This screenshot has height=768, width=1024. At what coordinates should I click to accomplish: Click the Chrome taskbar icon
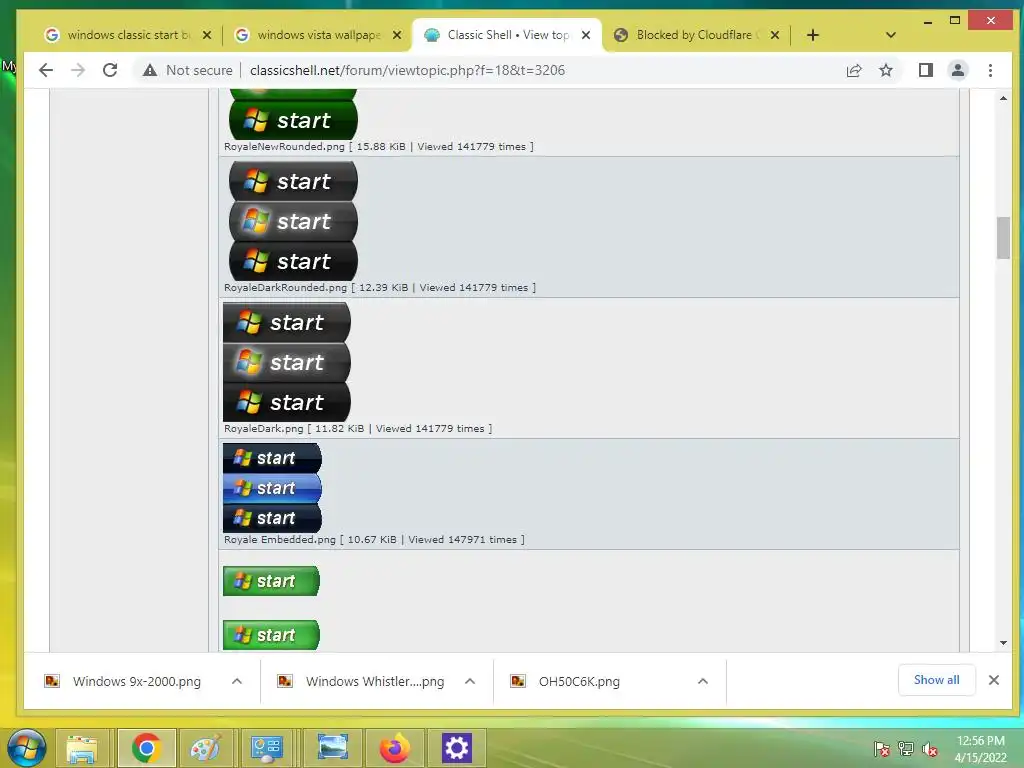tap(146, 748)
